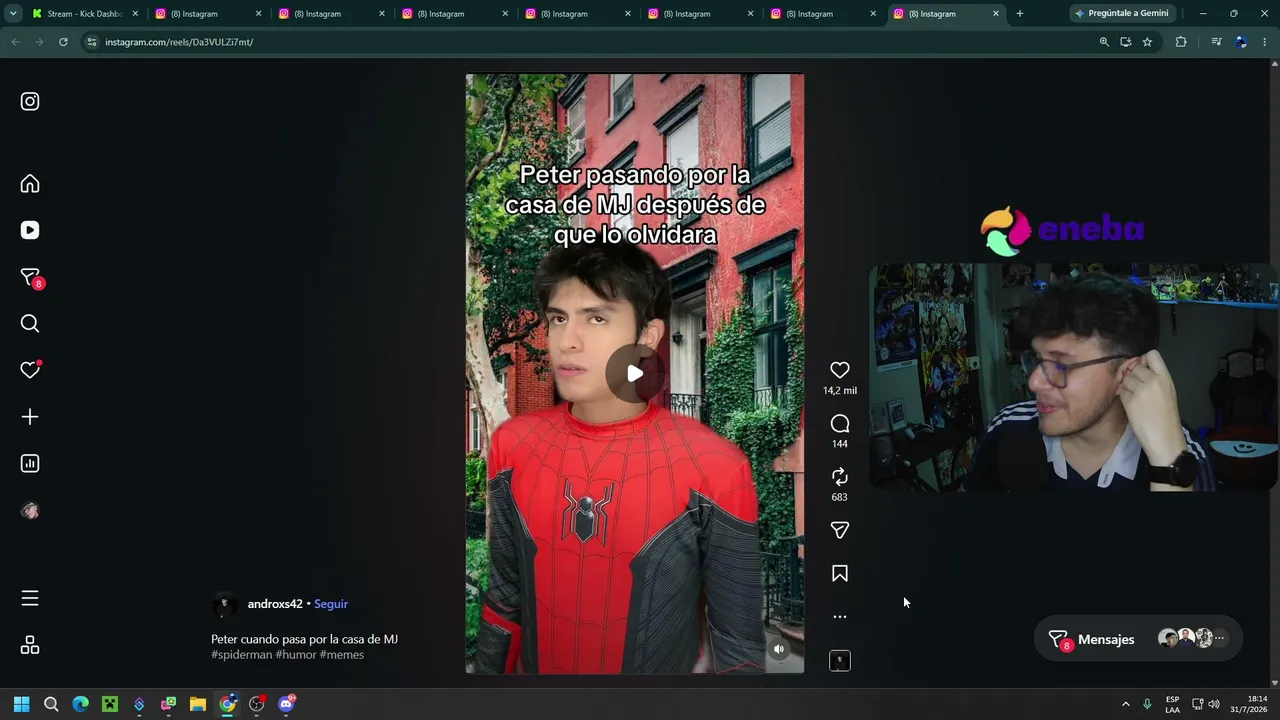Image resolution: width=1280 pixels, height=720 pixels.
Task: Reload the Instagram page
Action: click(63, 42)
